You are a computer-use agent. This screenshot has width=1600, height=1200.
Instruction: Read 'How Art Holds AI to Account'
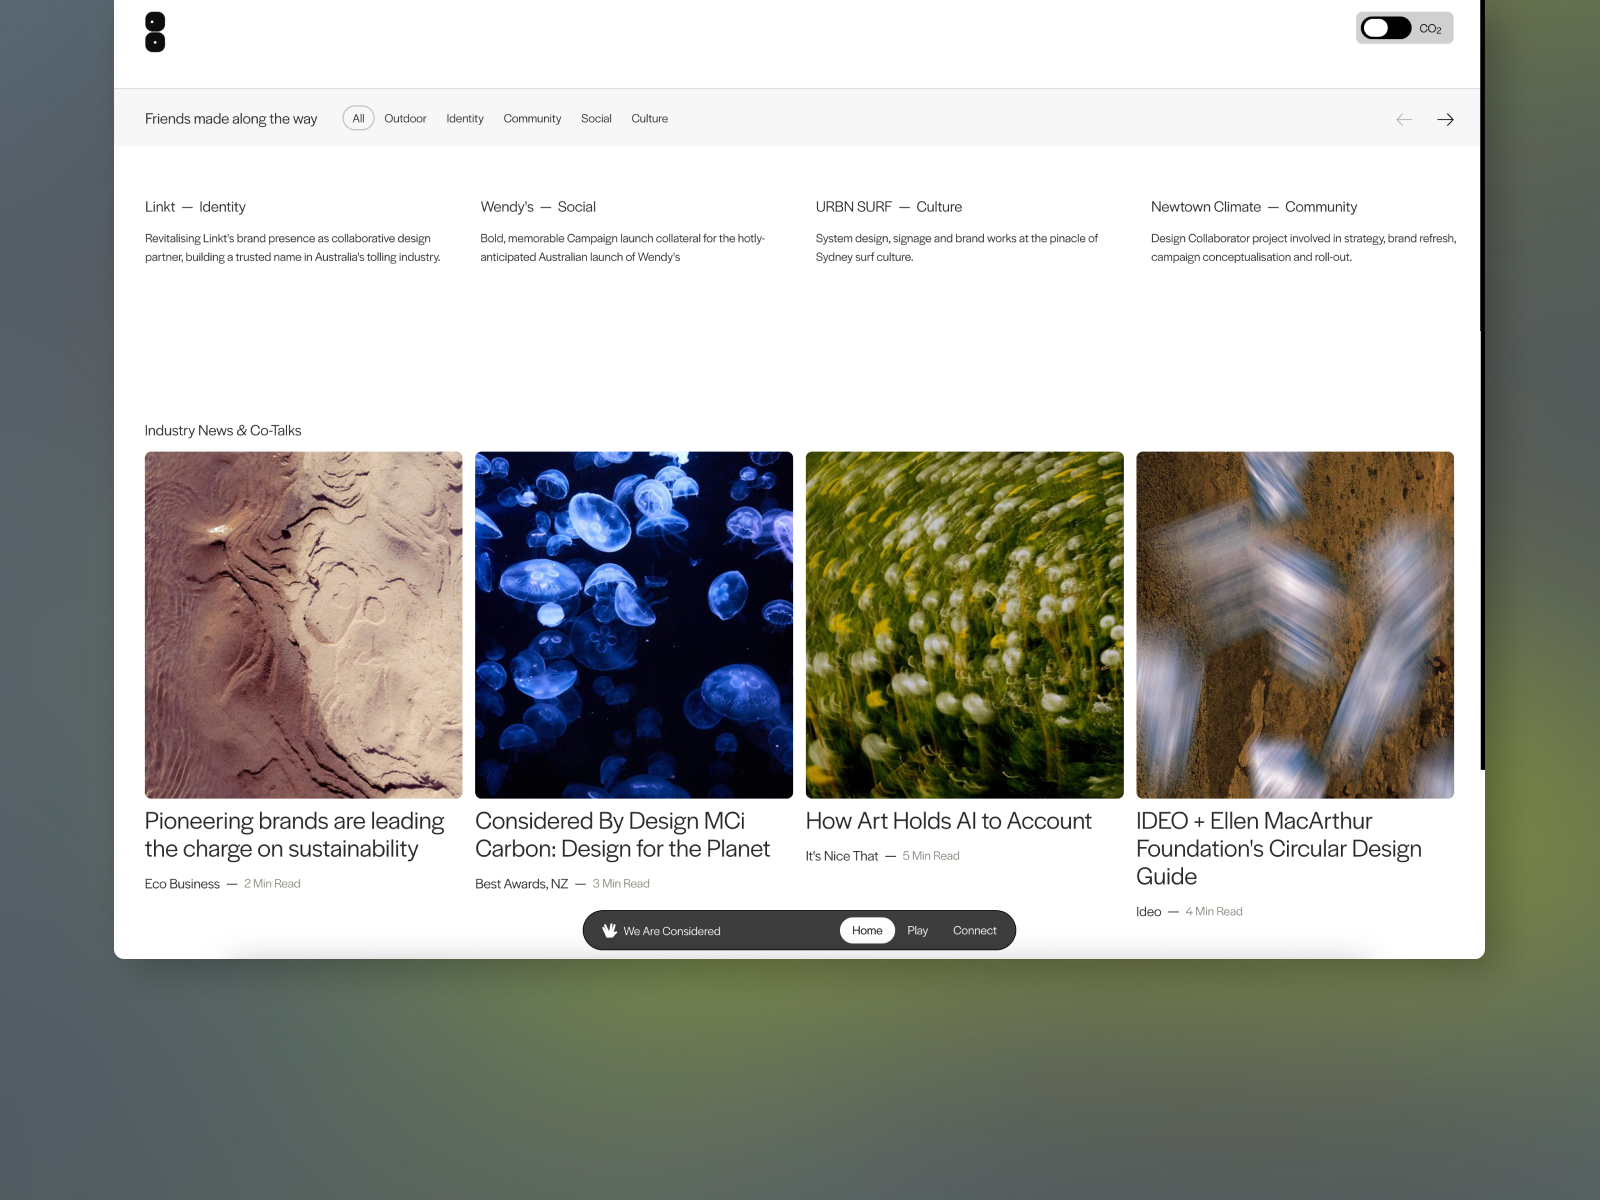(x=948, y=821)
